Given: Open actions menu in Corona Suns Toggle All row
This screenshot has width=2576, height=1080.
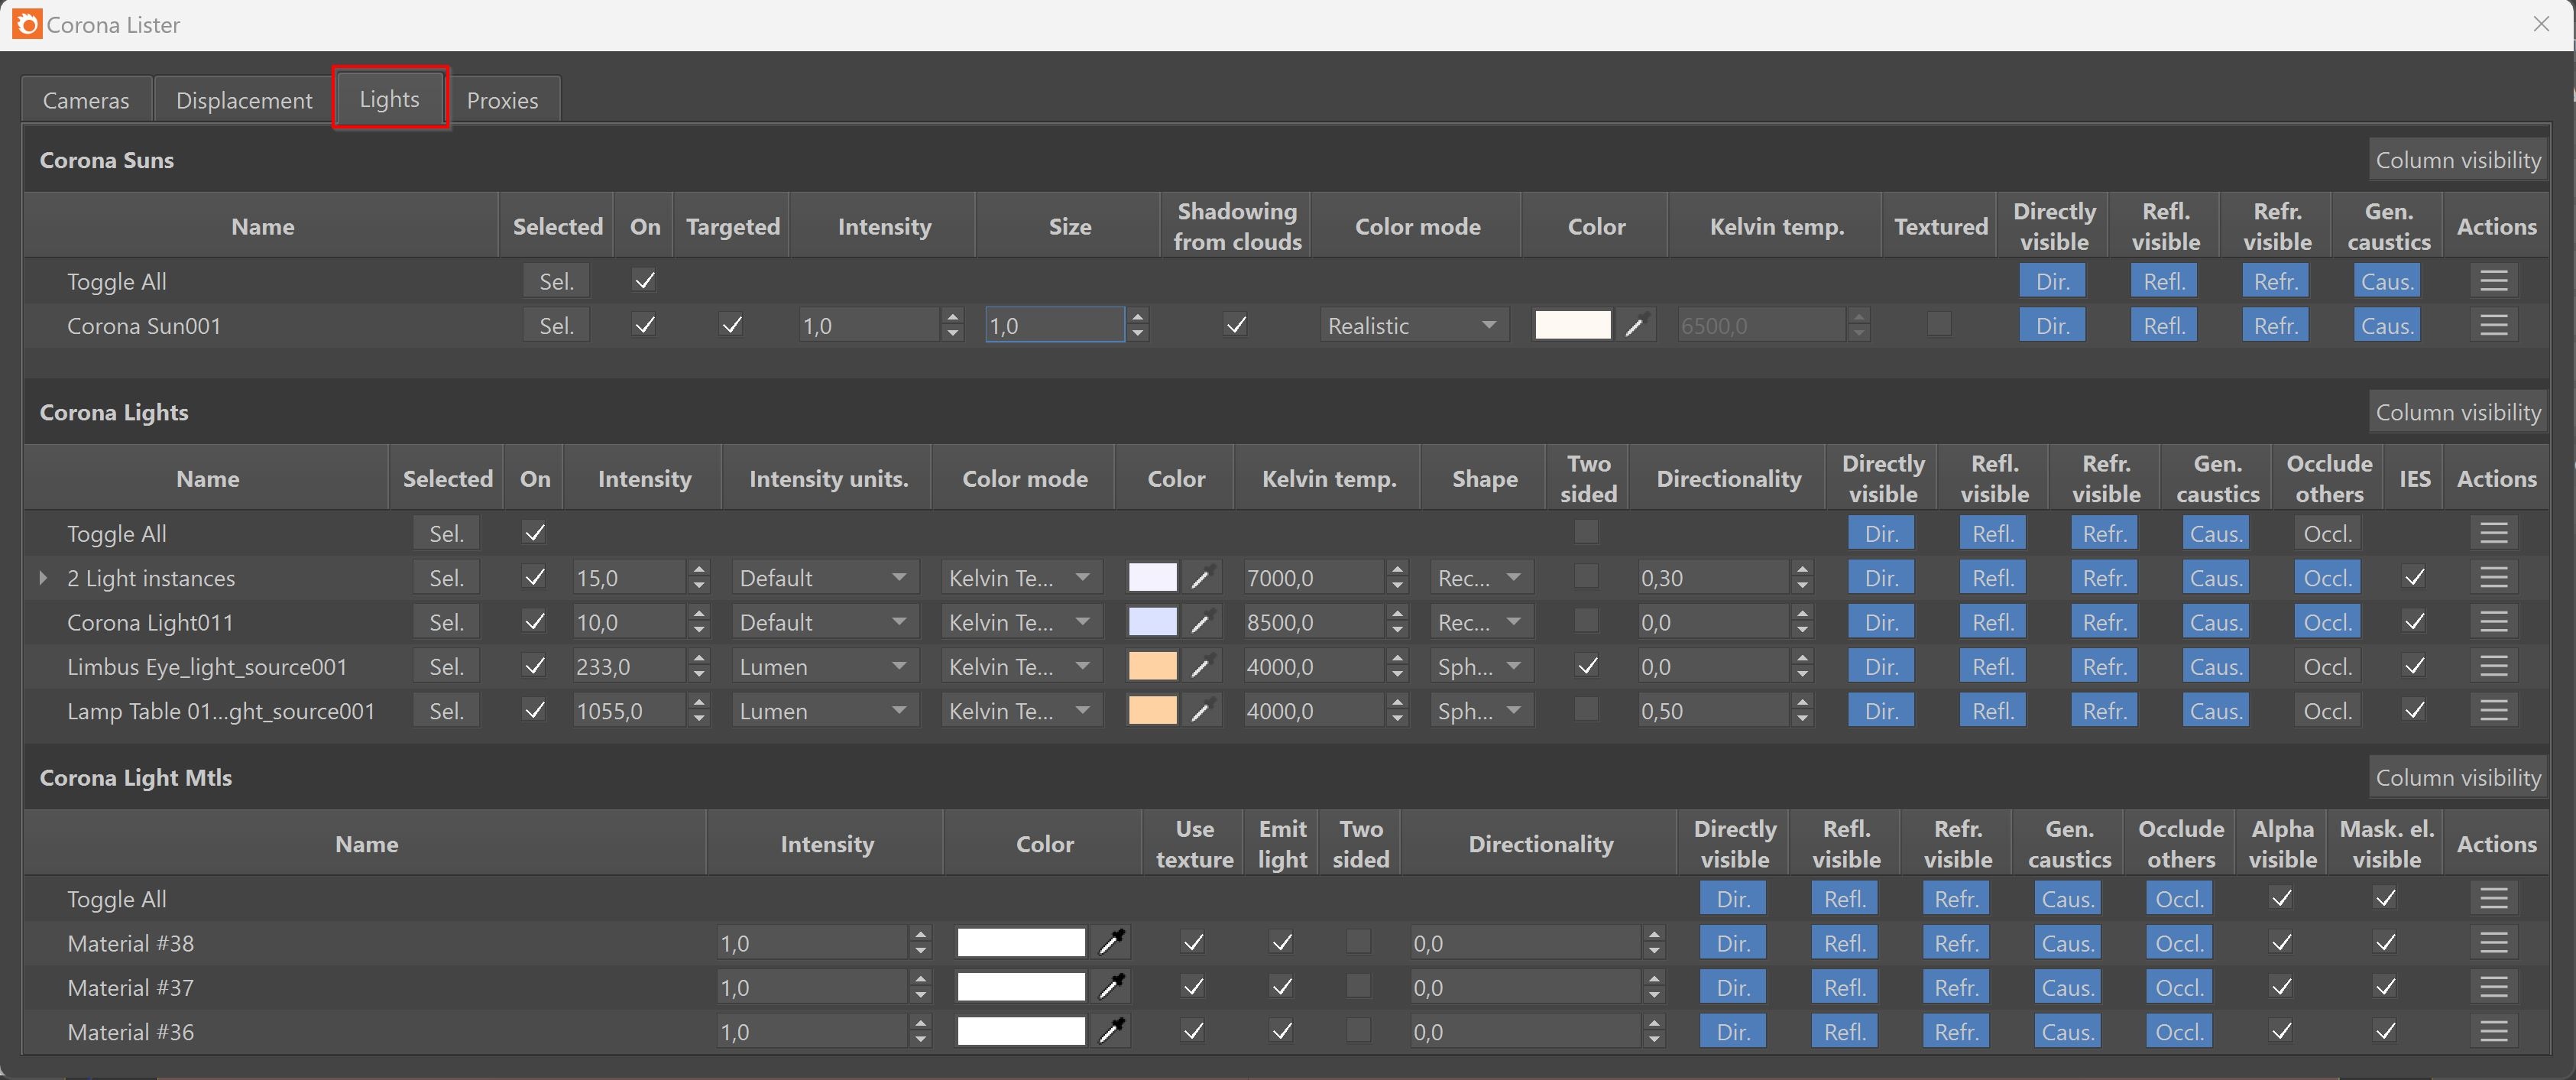Looking at the screenshot, I should point(2493,281).
